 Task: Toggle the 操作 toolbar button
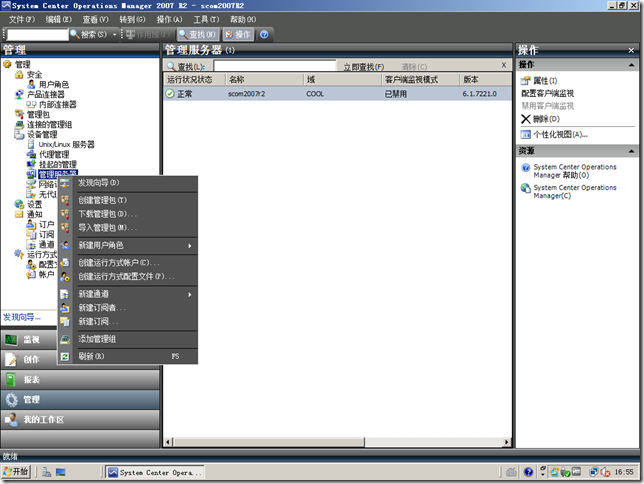(238, 35)
